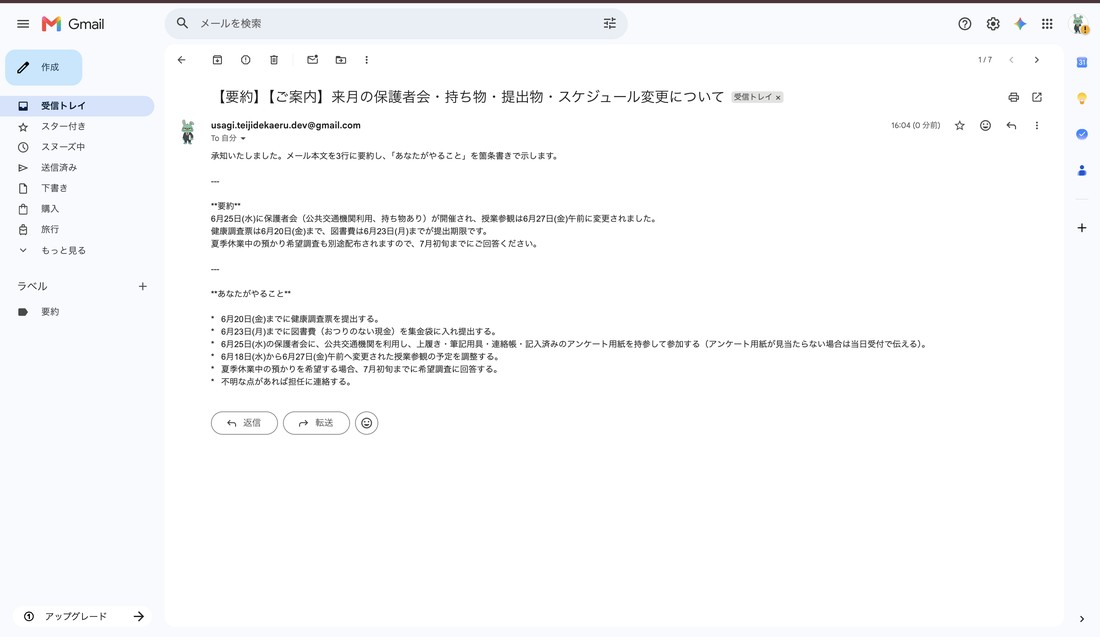Click the Gmail logo

(73, 24)
